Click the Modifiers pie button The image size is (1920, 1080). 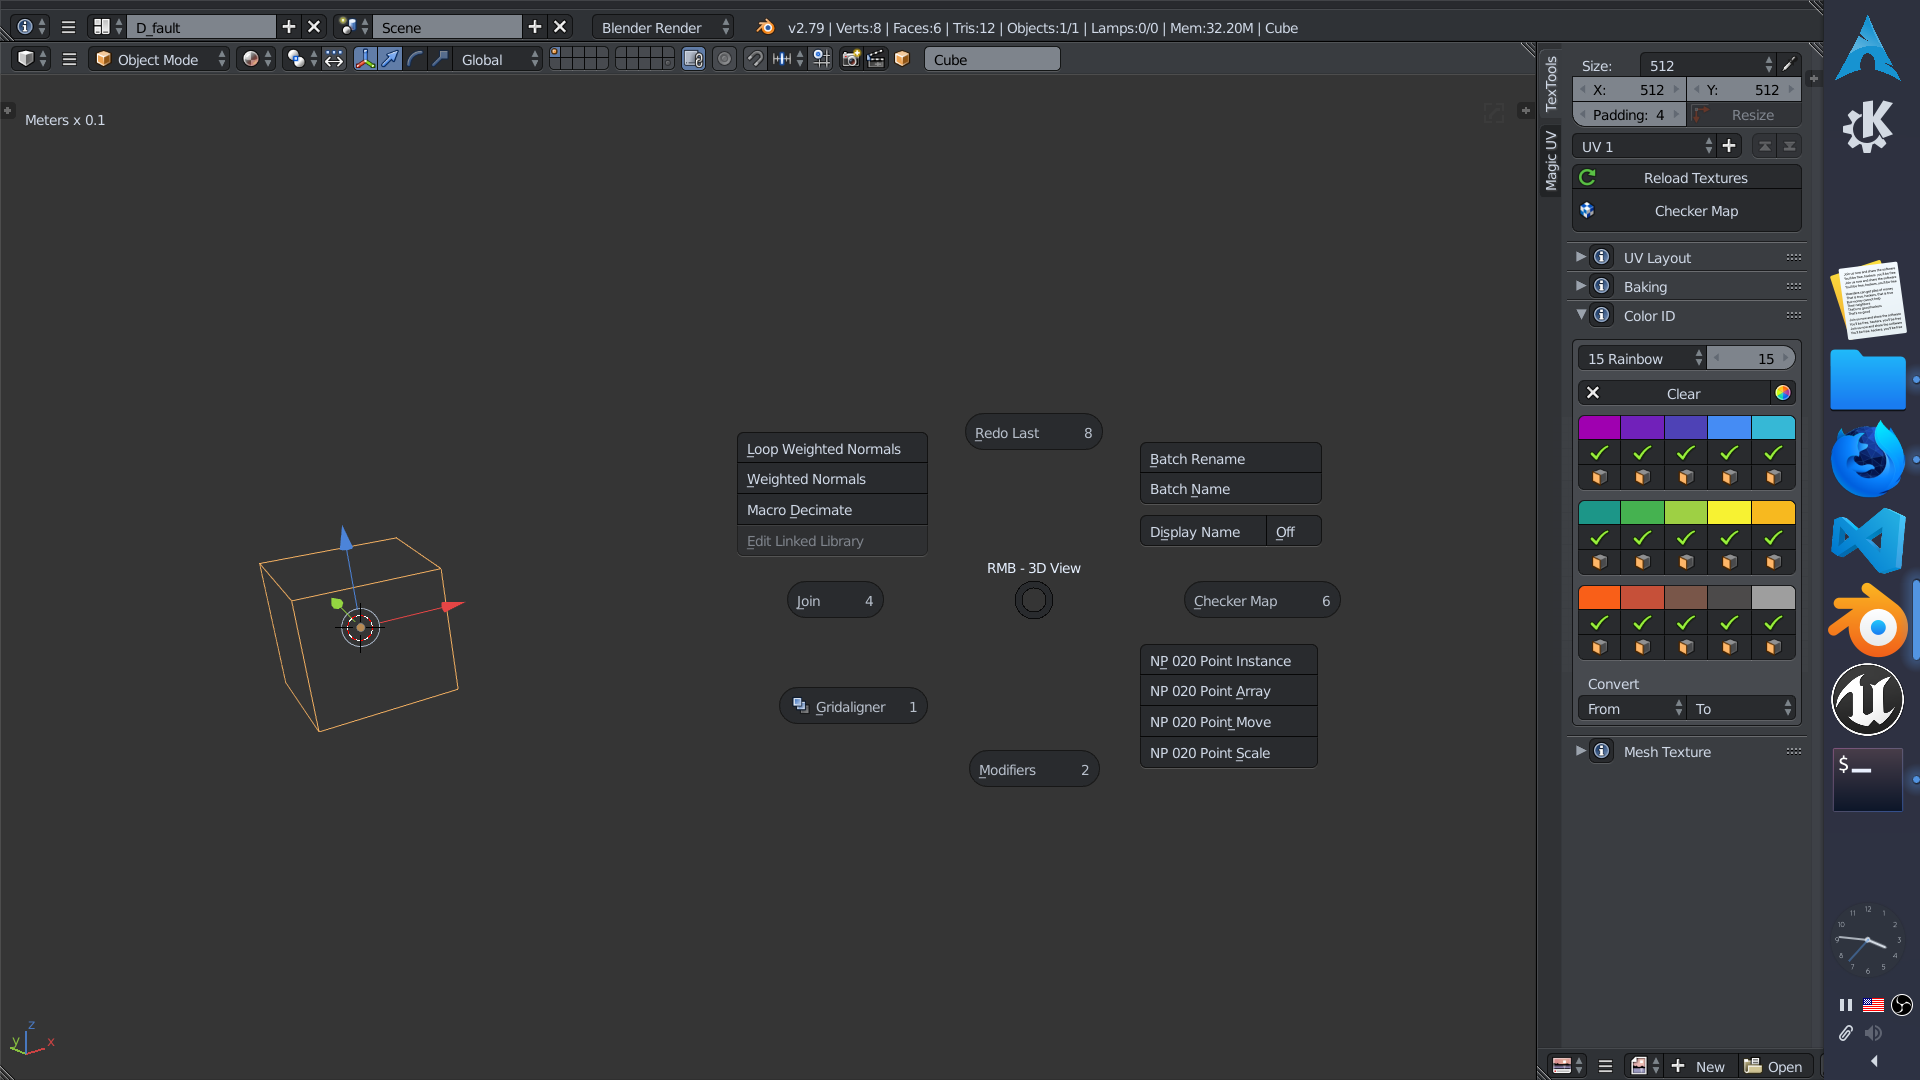pyautogui.click(x=1033, y=769)
